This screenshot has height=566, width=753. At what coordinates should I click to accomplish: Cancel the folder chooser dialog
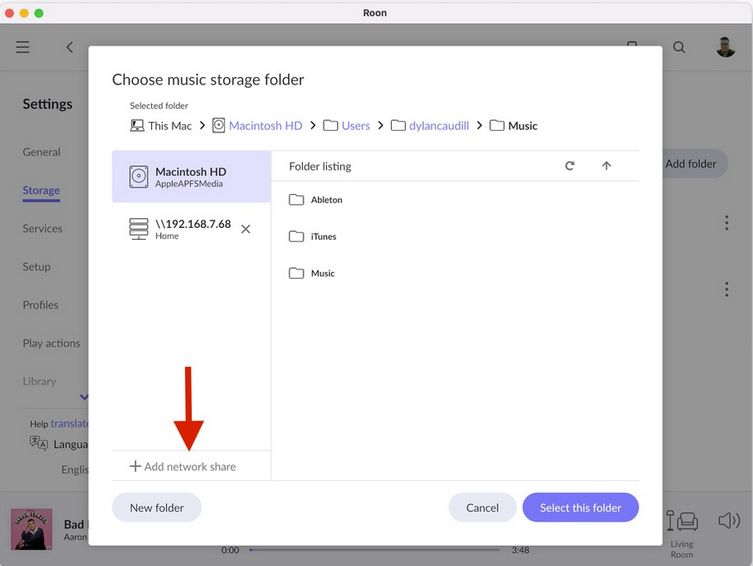tap(482, 507)
